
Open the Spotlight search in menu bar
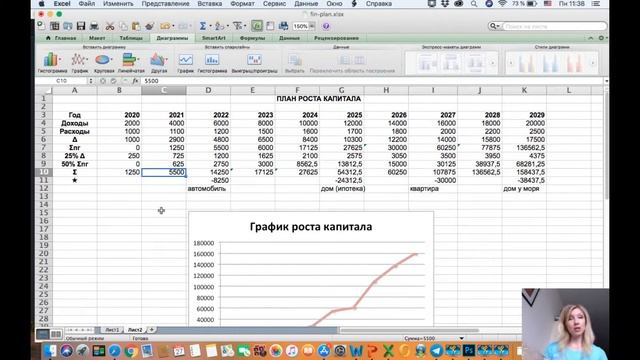(x=473, y=4)
